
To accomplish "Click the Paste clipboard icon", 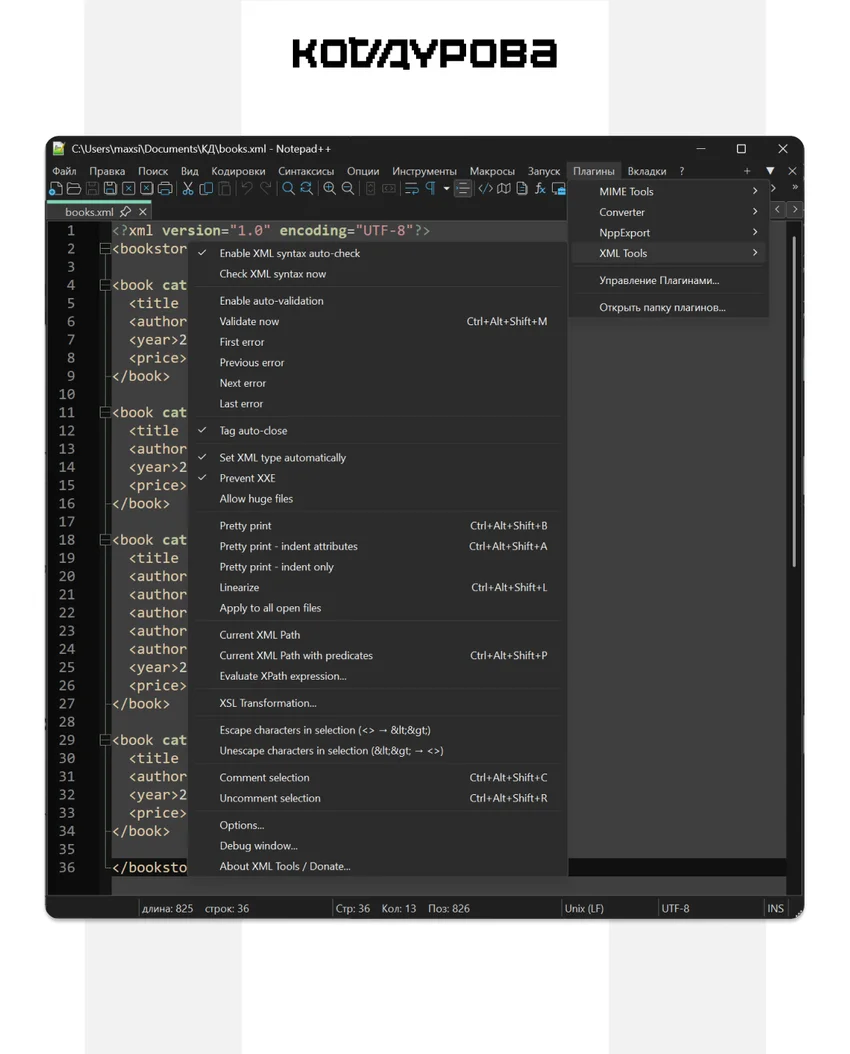I will click(x=224, y=189).
